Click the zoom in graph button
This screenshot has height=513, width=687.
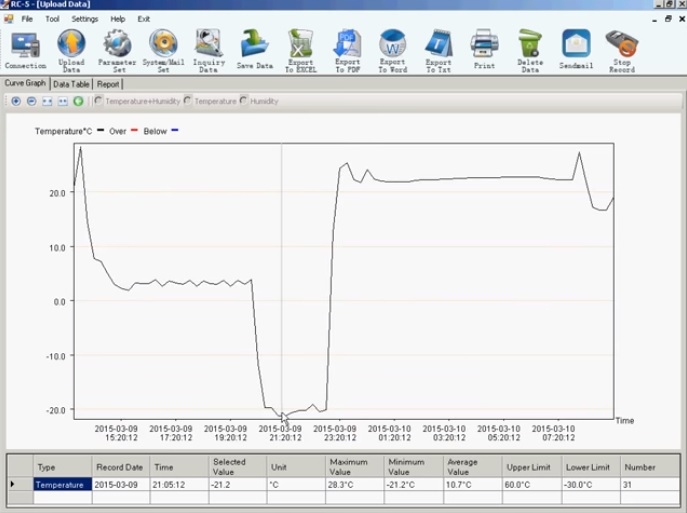(16, 101)
